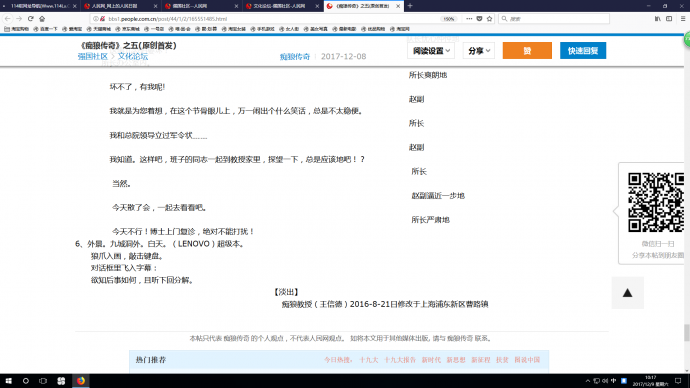Click the orange 赞 like button
The image size is (690, 388).
[527, 51]
